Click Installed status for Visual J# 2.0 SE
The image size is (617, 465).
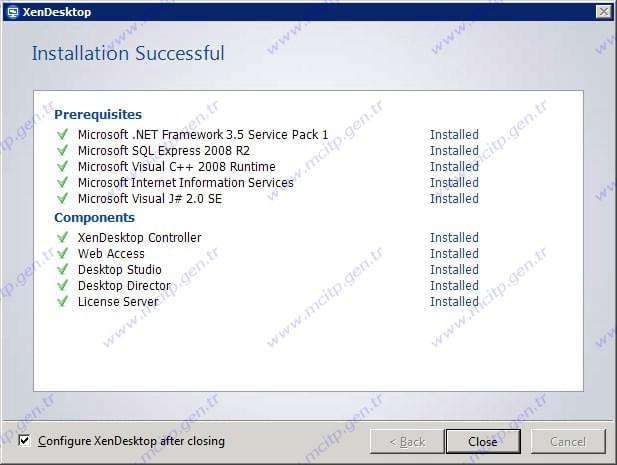tap(454, 199)
